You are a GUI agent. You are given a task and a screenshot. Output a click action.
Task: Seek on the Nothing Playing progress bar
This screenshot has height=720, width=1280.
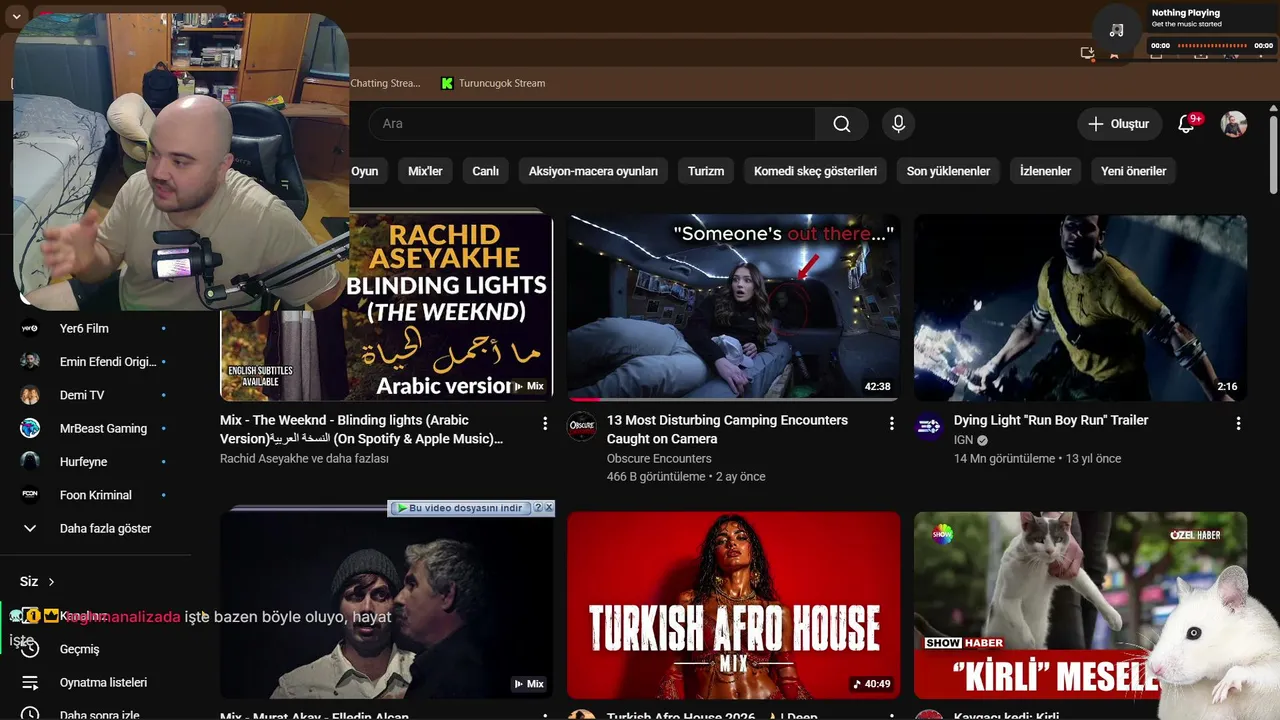pos(1212,46)
